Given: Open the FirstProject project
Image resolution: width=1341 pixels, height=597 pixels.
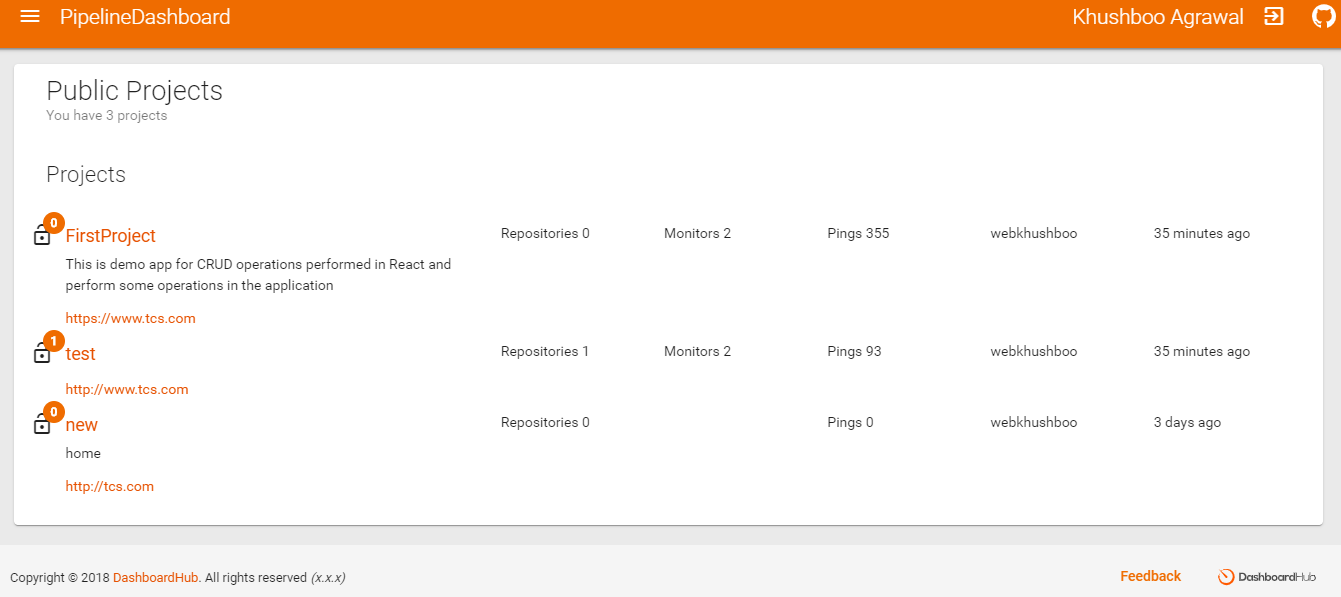Looking at the screenshot, I should click(110, 235).
